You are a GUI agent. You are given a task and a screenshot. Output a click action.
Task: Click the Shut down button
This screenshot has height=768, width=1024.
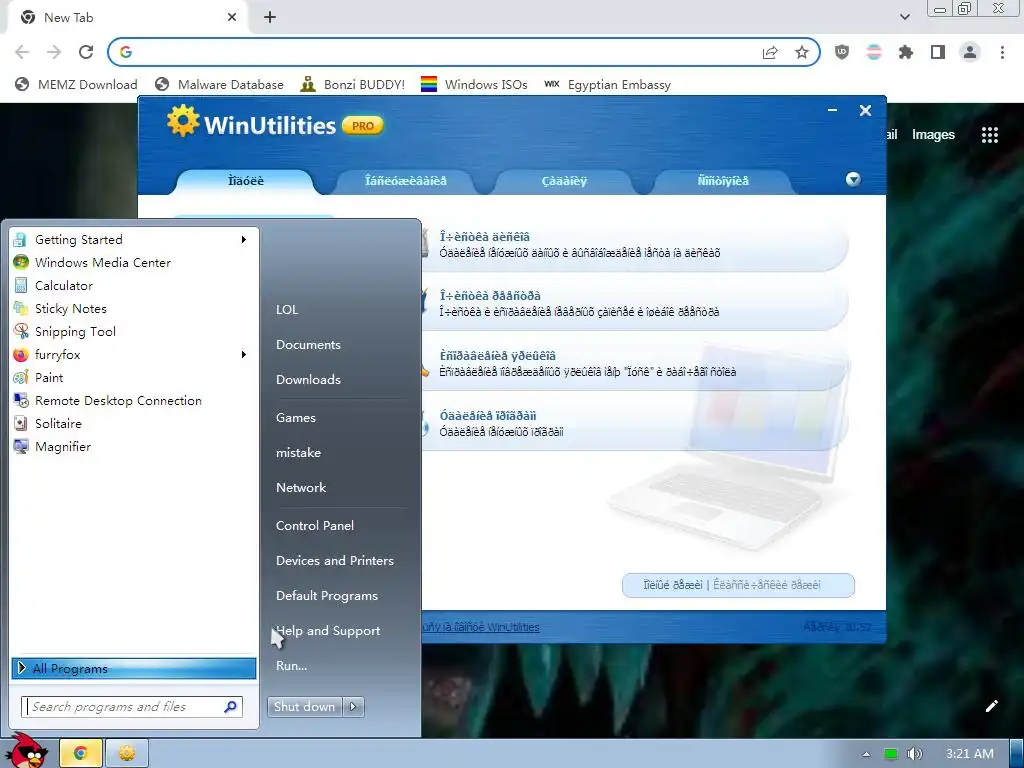tap(306, 707)
